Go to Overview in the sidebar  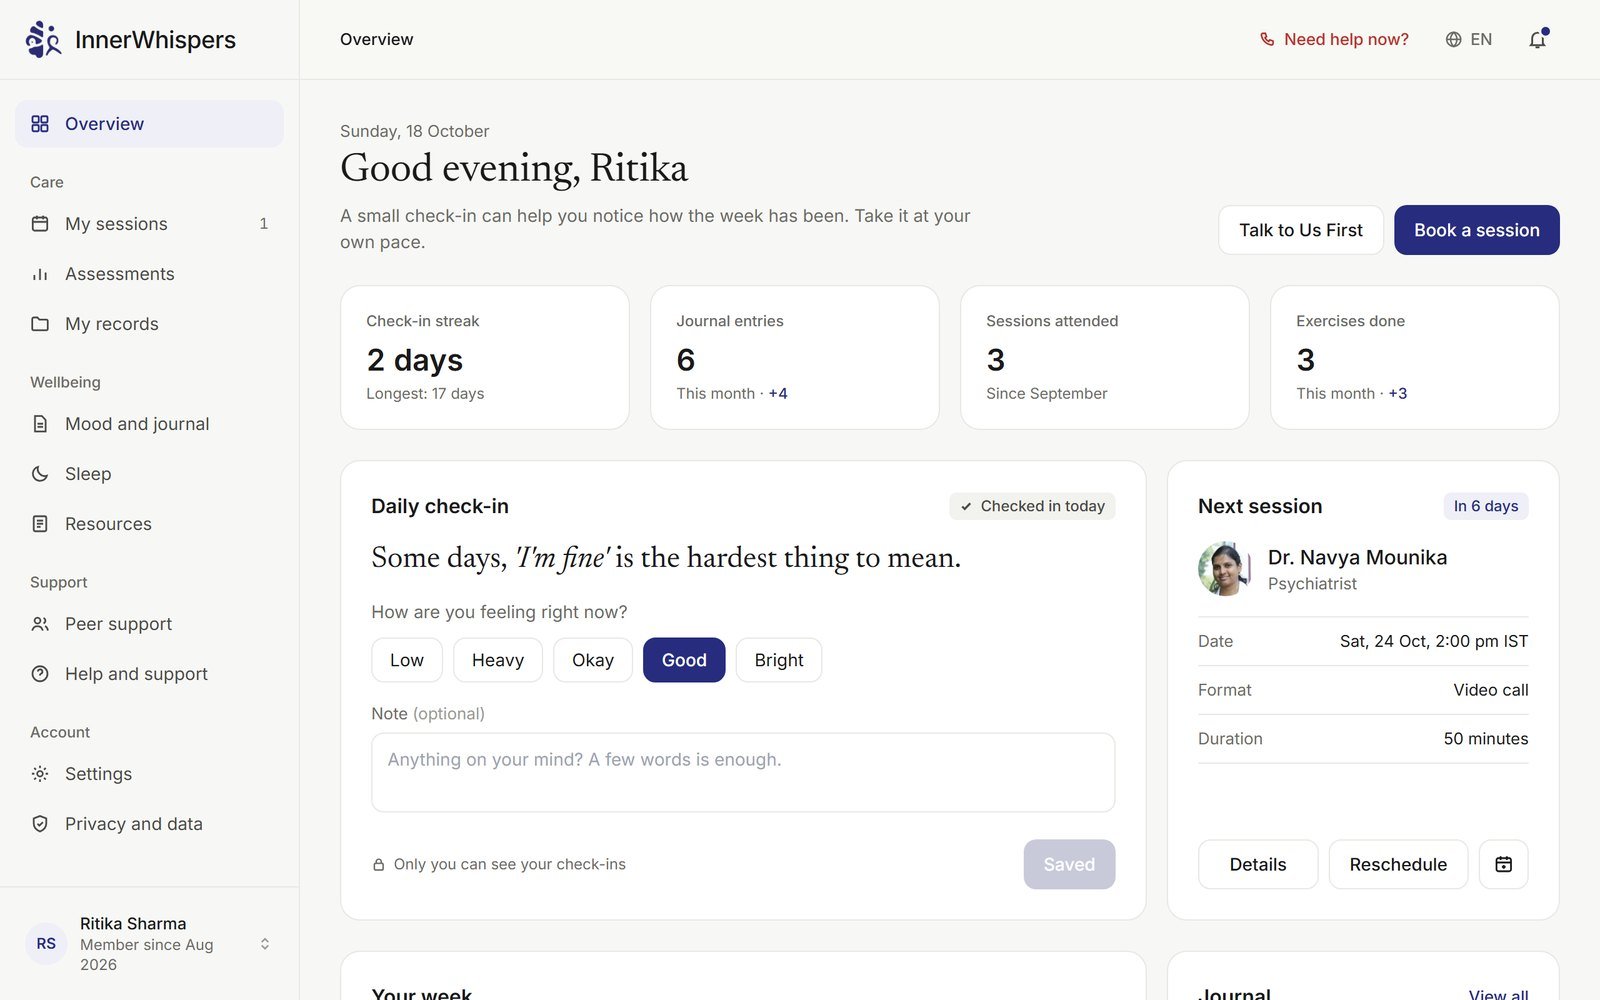[149, 123]
